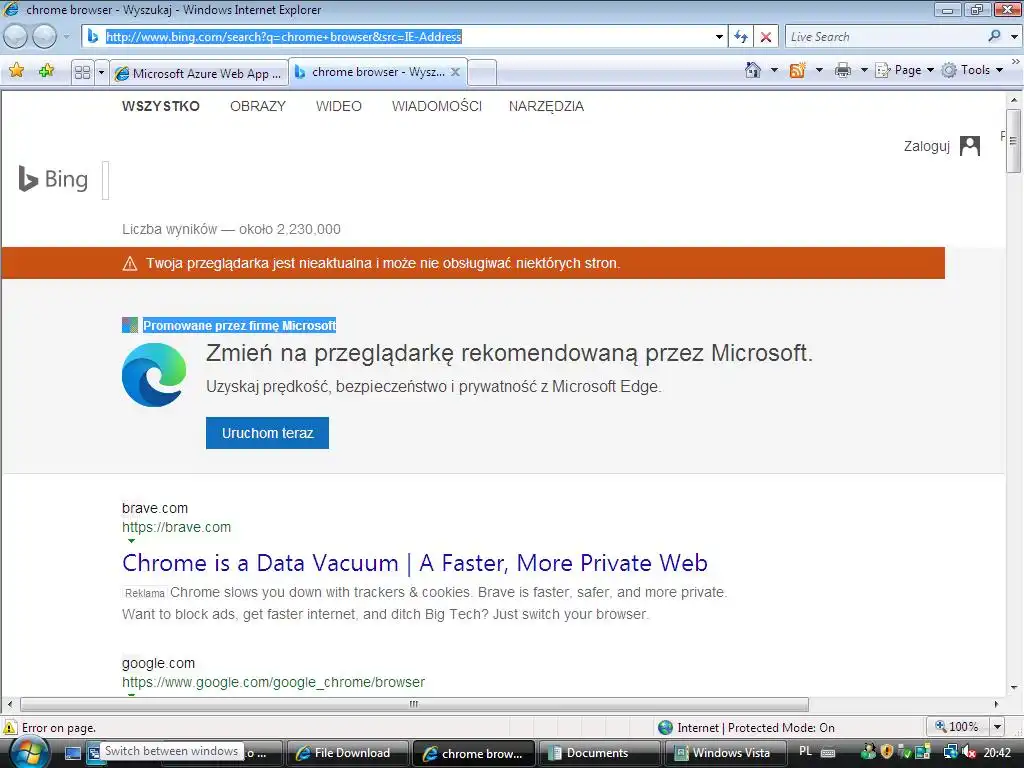Click the https://brave.com URL
This screenshot has height=768, width=1024.
click(x=176, y=527)
